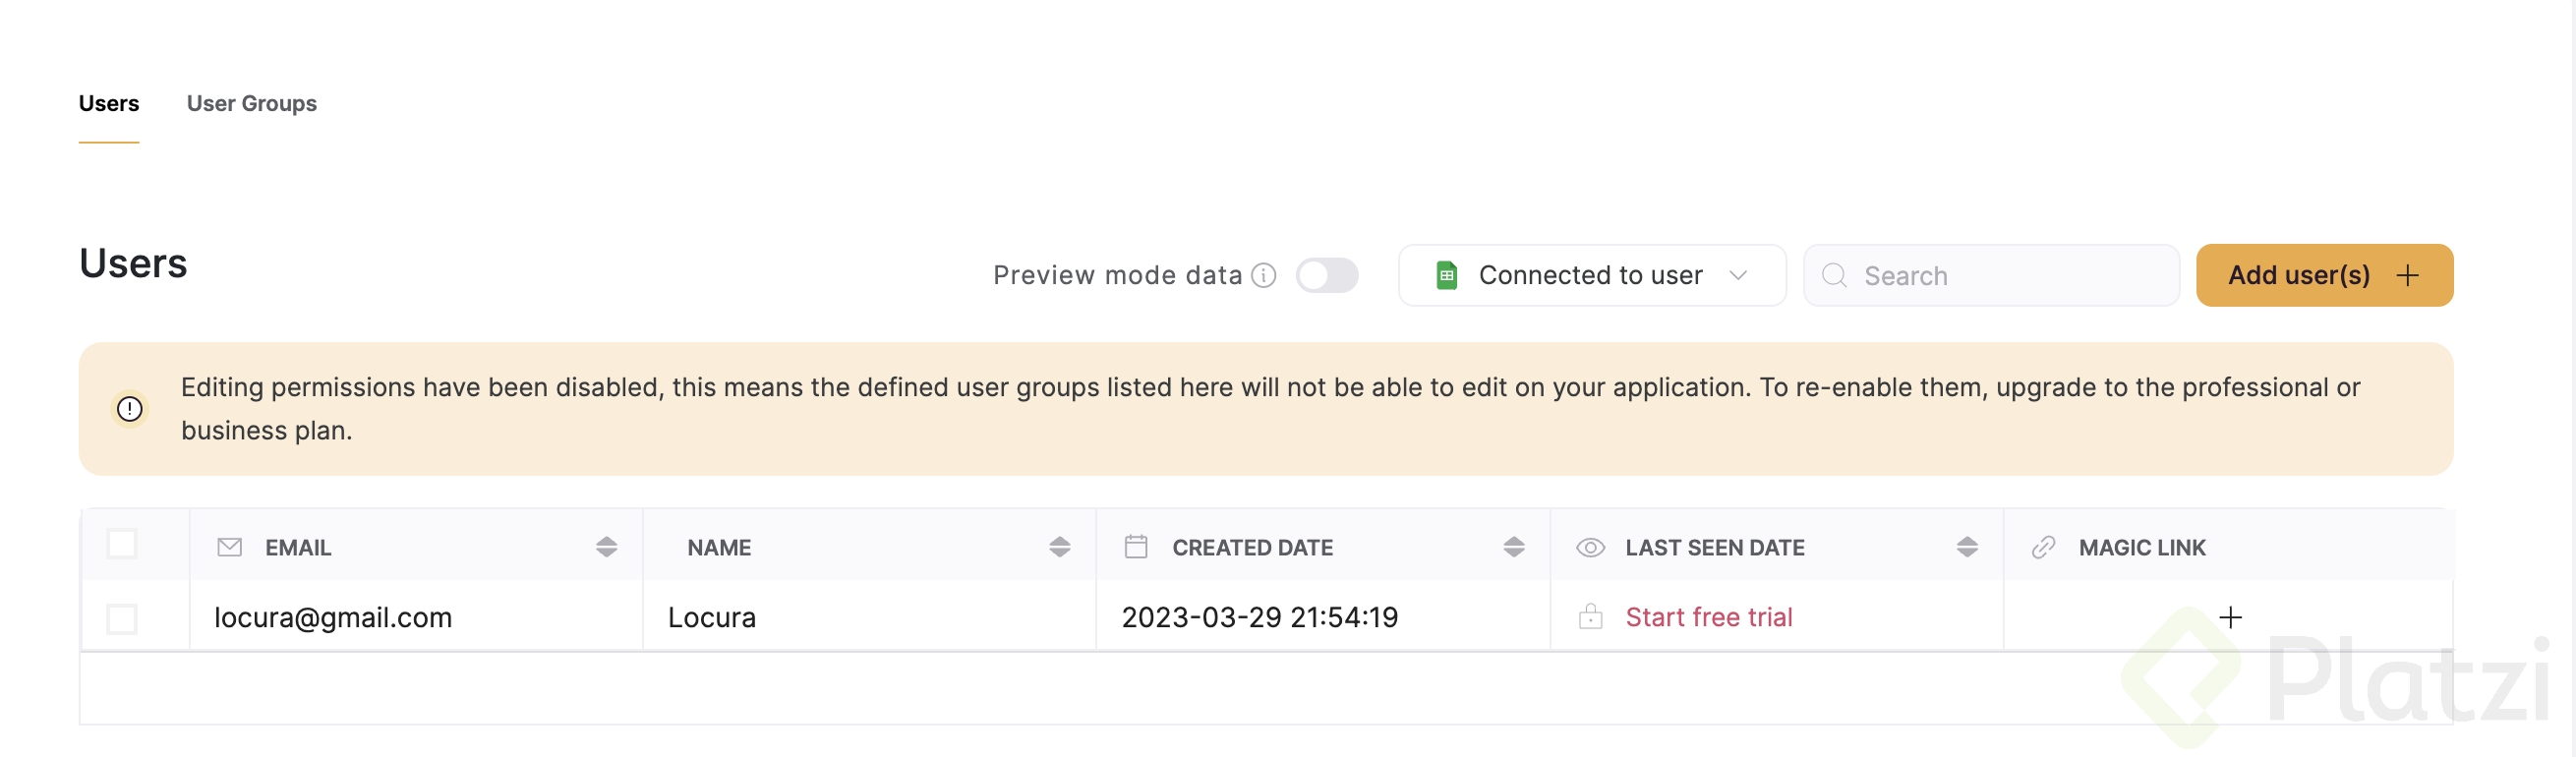Click the chain link icon in the Magic Link header
2576x757 pixels.
click(2043, 547)
